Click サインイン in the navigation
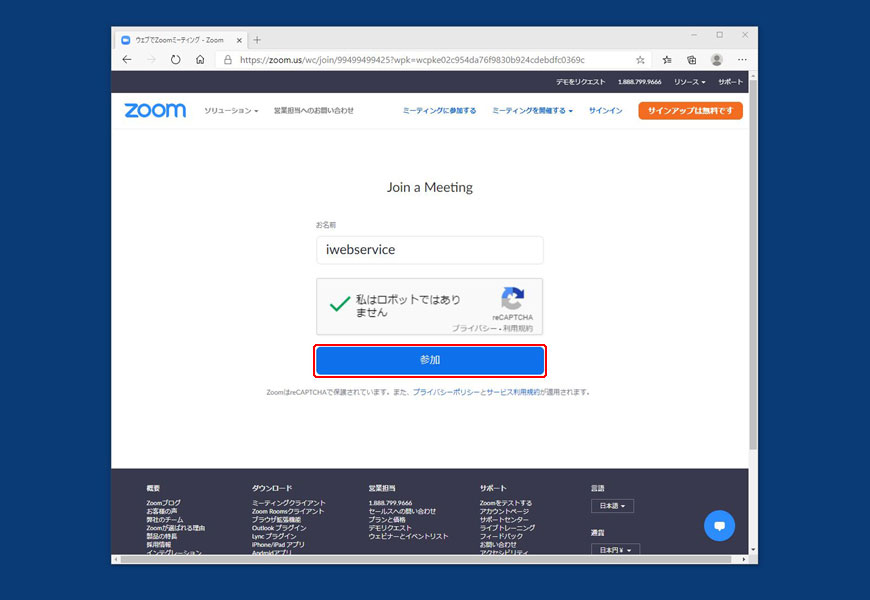 (x=605, y=110)
